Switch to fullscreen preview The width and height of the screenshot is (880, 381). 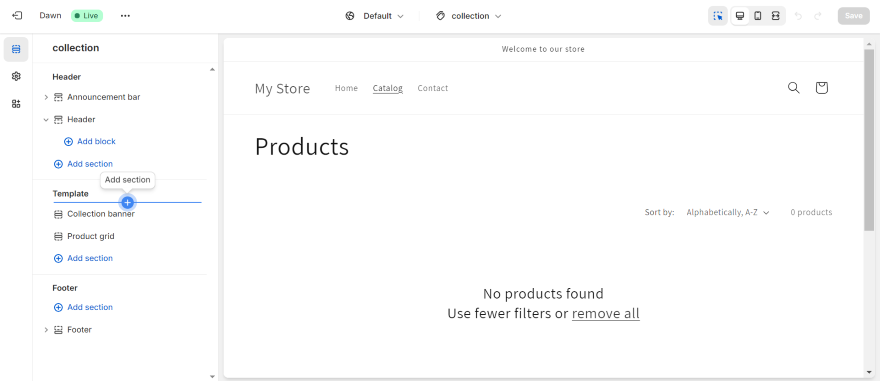point(776,16)
